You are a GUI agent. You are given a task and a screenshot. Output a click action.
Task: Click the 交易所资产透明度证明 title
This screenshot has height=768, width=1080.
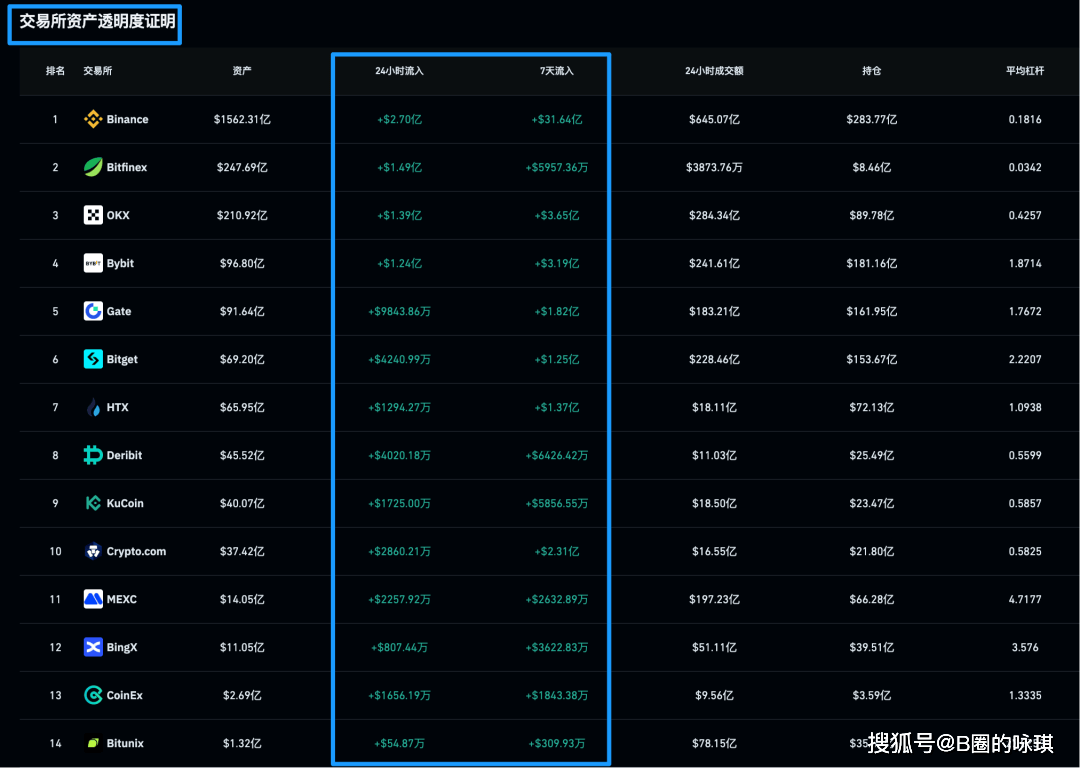click(96, 20)
